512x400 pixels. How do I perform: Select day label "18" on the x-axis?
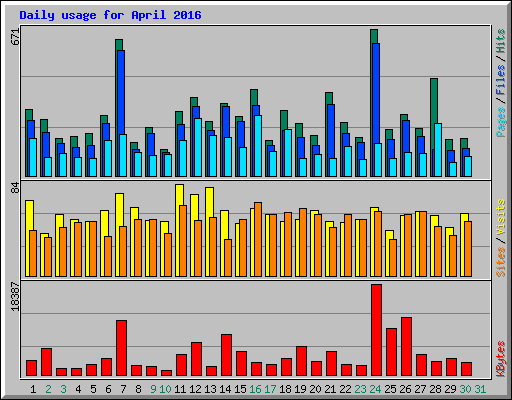[285, 389]
